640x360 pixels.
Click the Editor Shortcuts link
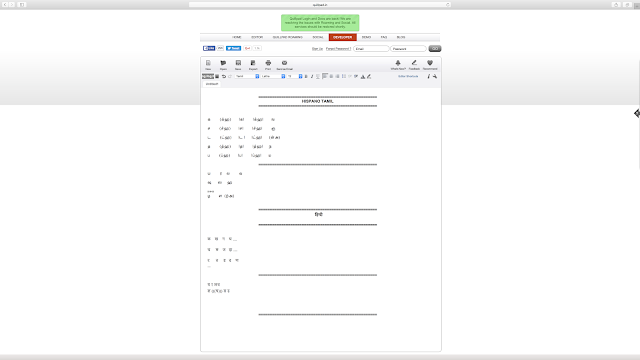coord(408,76)
